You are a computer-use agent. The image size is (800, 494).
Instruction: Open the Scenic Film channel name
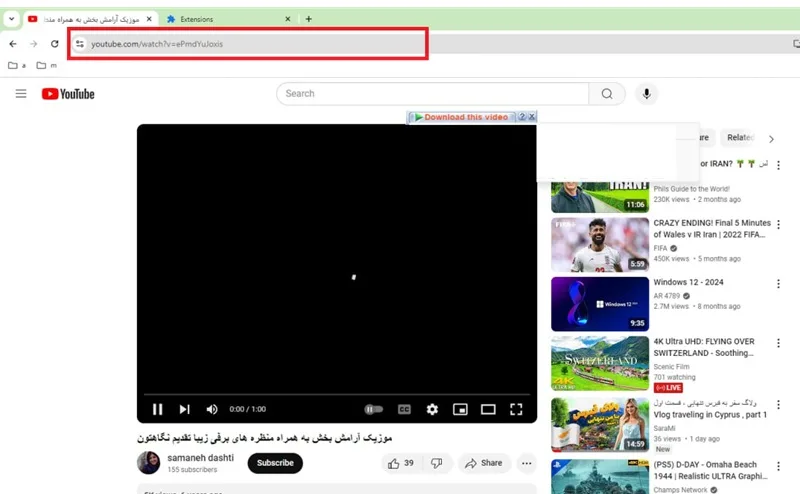[x=671, y=366]
